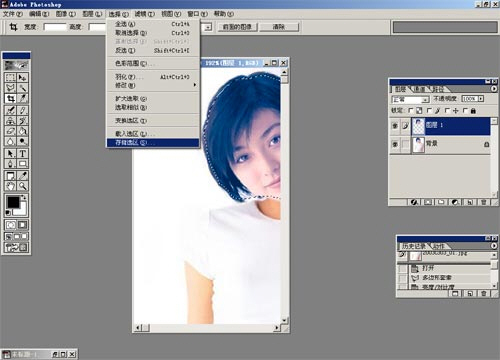Image resolution: width=500 pixels, height=360 pixels.
Task: Select the Slice tool
Action: (x=22, y=98)
